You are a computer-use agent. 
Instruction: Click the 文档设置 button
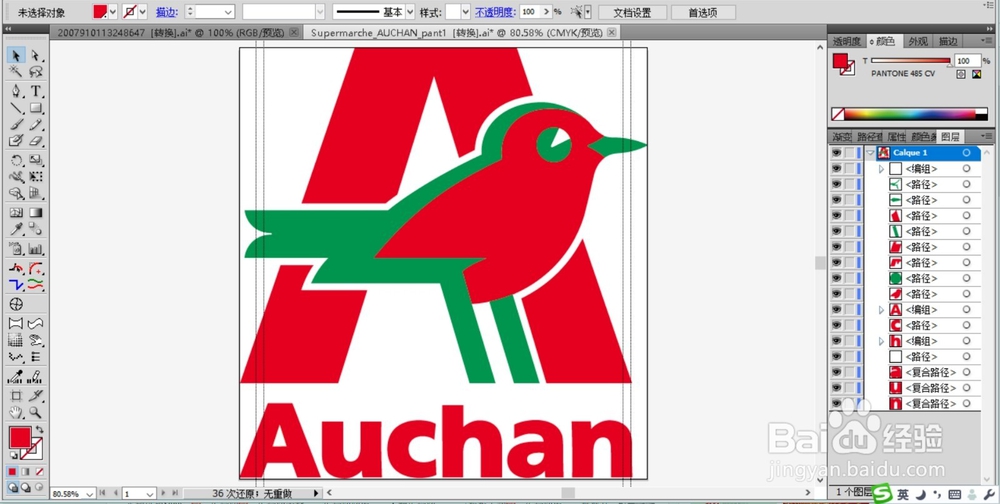[632, 12]
